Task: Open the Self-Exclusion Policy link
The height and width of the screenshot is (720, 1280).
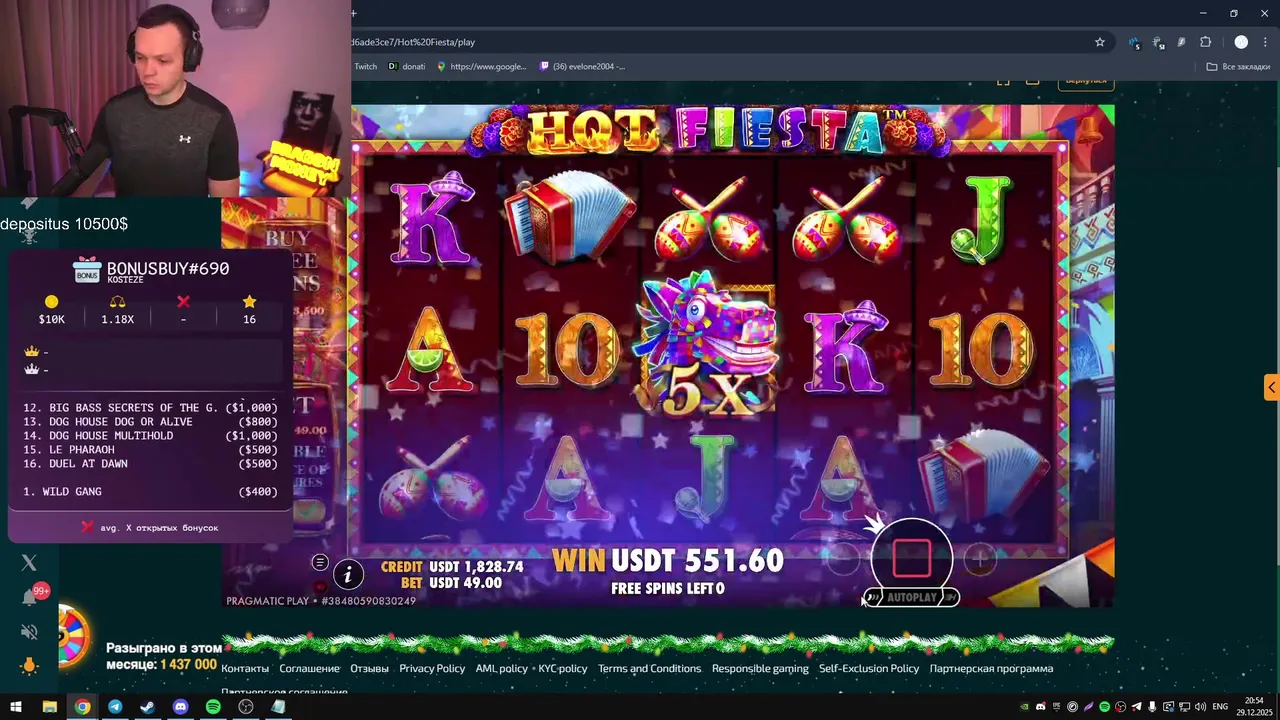Action: point(869,668)
